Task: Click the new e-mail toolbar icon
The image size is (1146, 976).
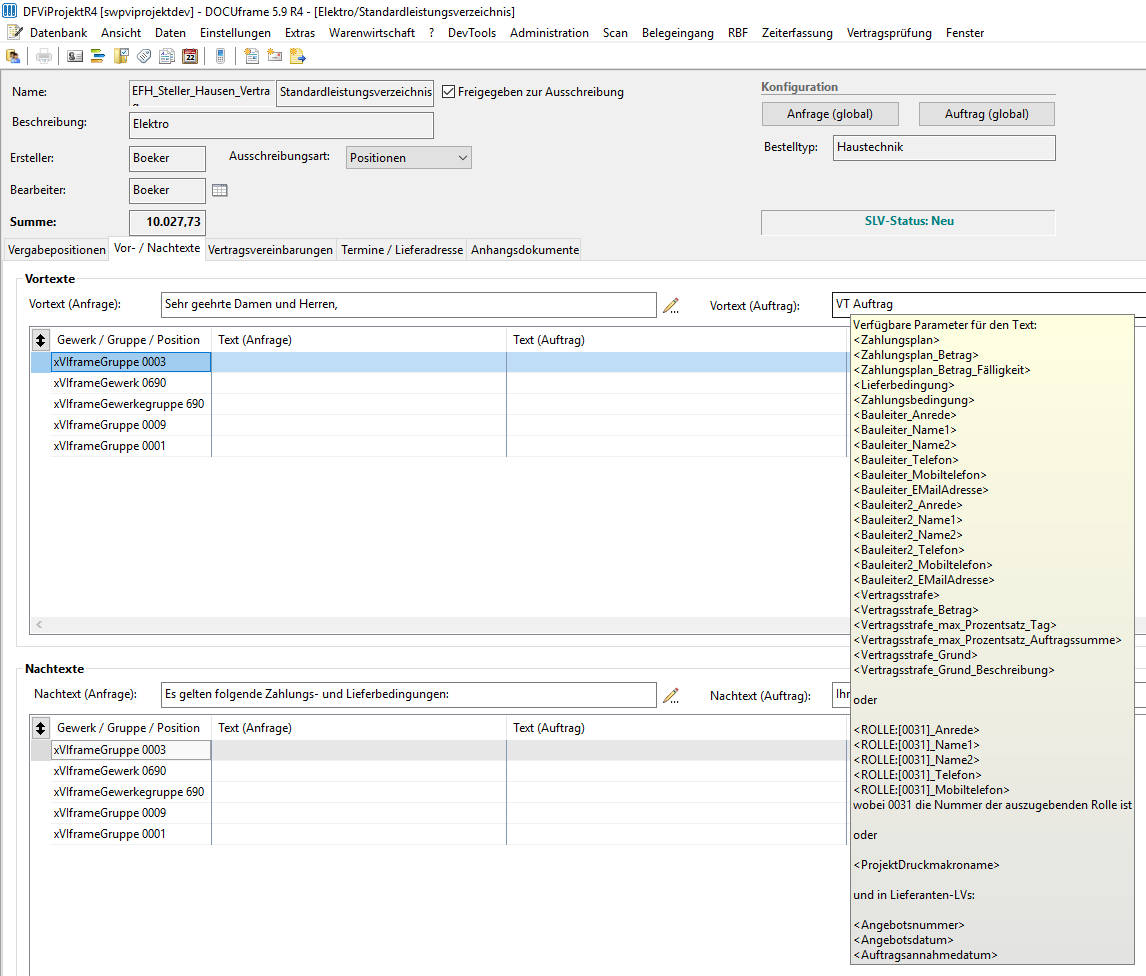Action: [275, 56]
